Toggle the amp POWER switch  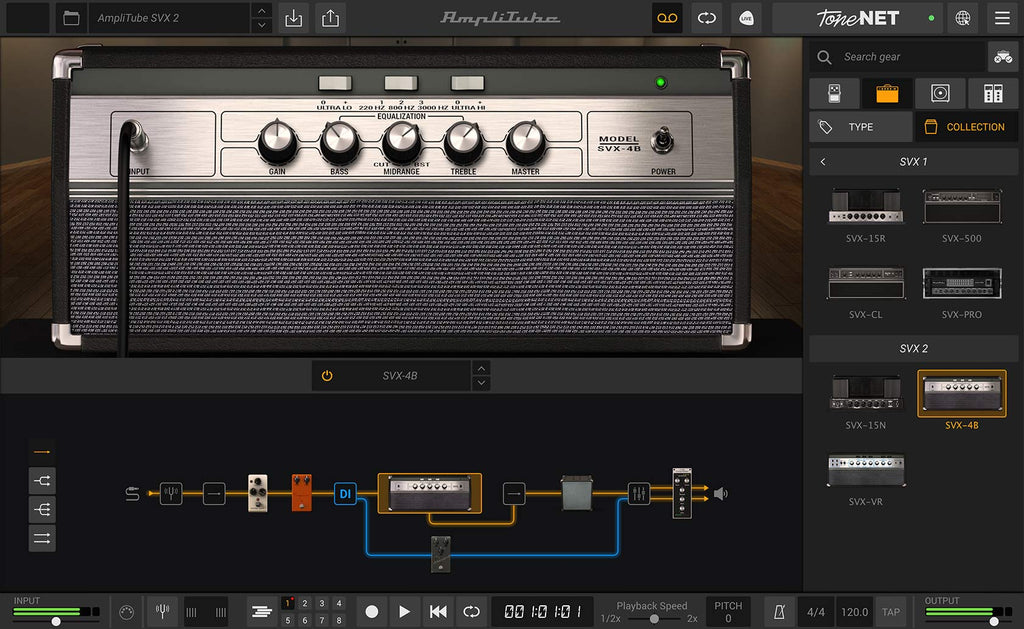pyautogui.click(x=662, y=140)
